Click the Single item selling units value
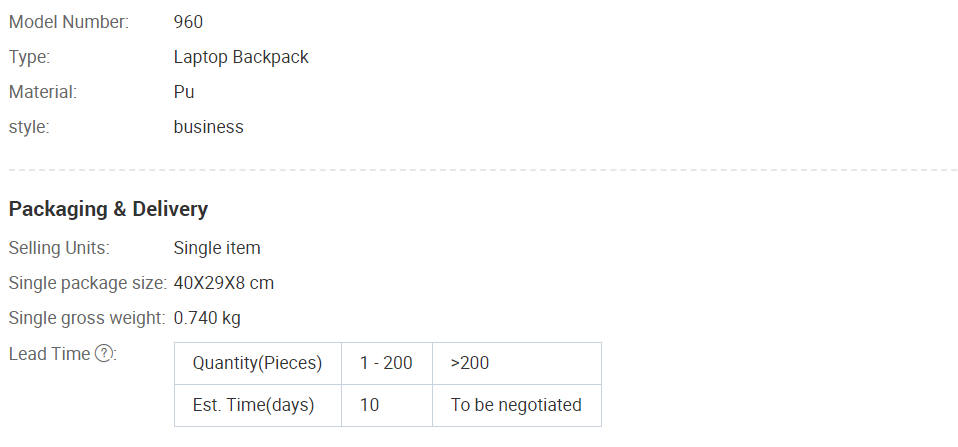 pos(217,248)
